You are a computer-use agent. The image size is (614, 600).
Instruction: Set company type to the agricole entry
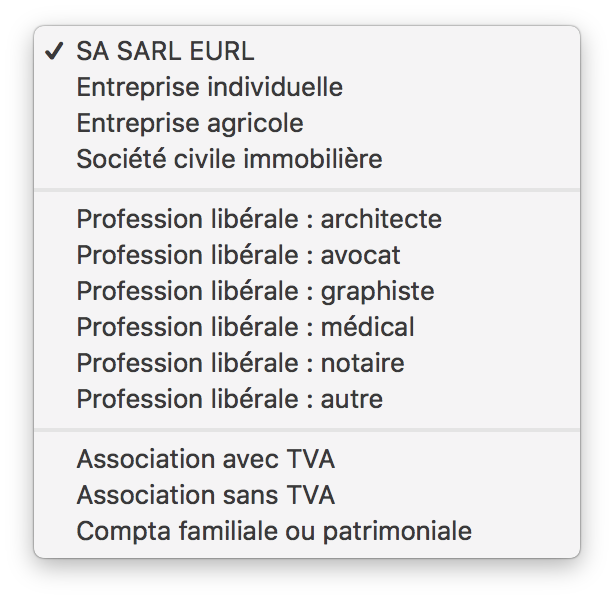coord(307,123)
